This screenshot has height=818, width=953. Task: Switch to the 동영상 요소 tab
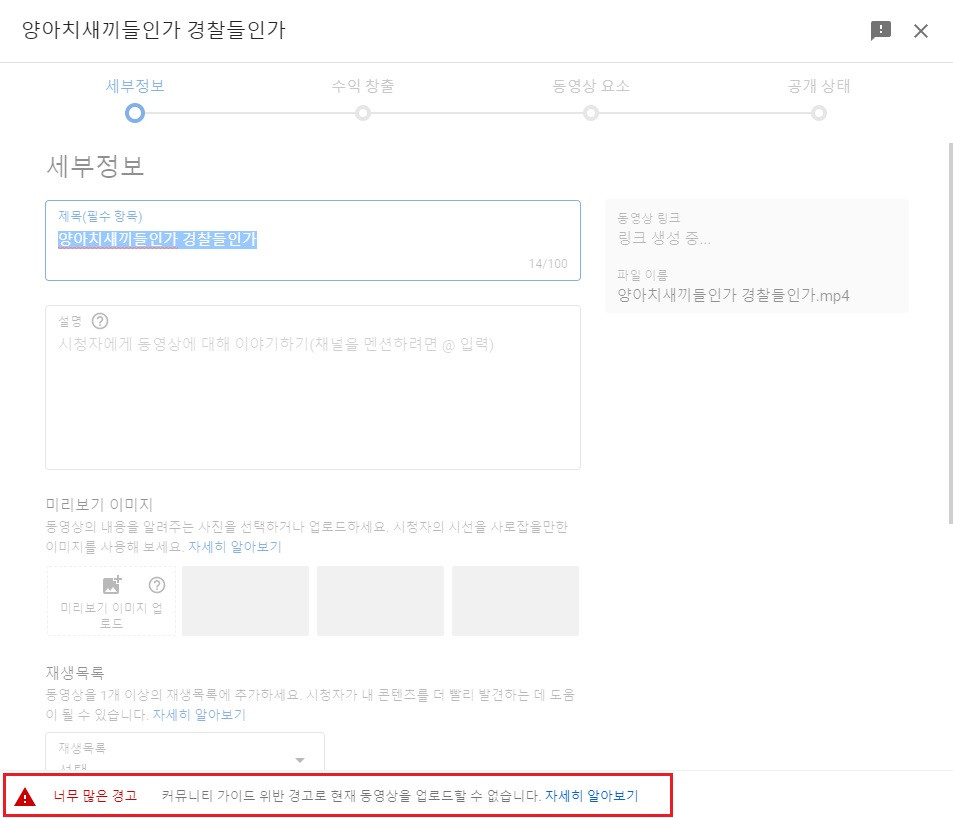pyautogui.click(x=591, y=86)
